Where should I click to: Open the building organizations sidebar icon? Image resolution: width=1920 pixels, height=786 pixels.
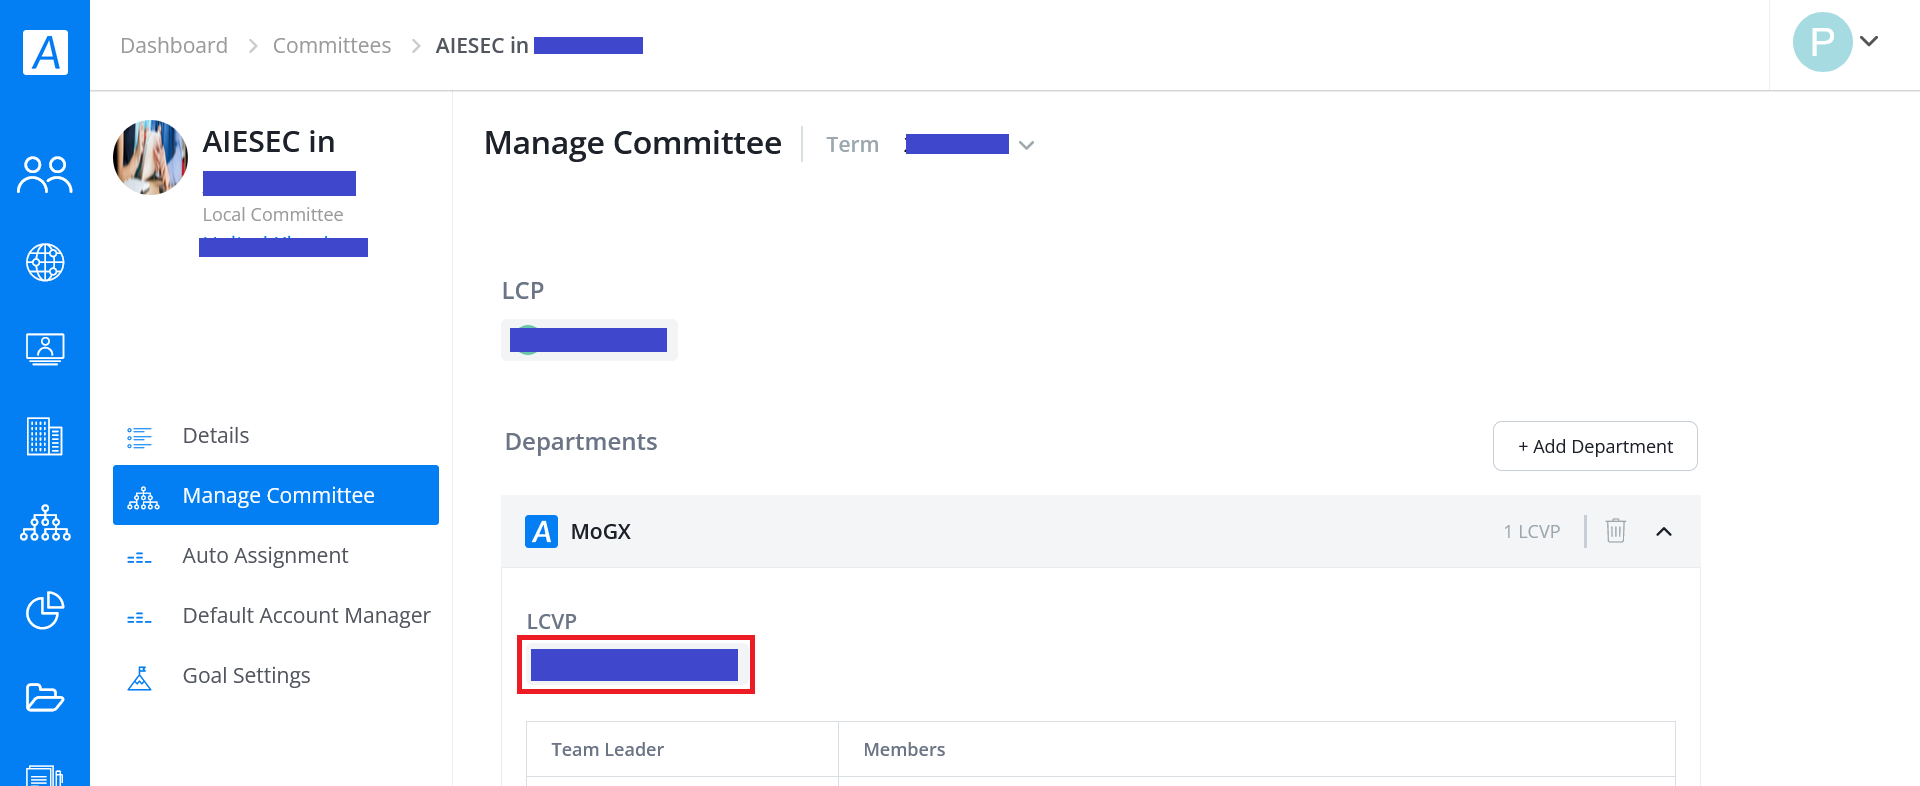pyautogui.click(x=45, y=437)
